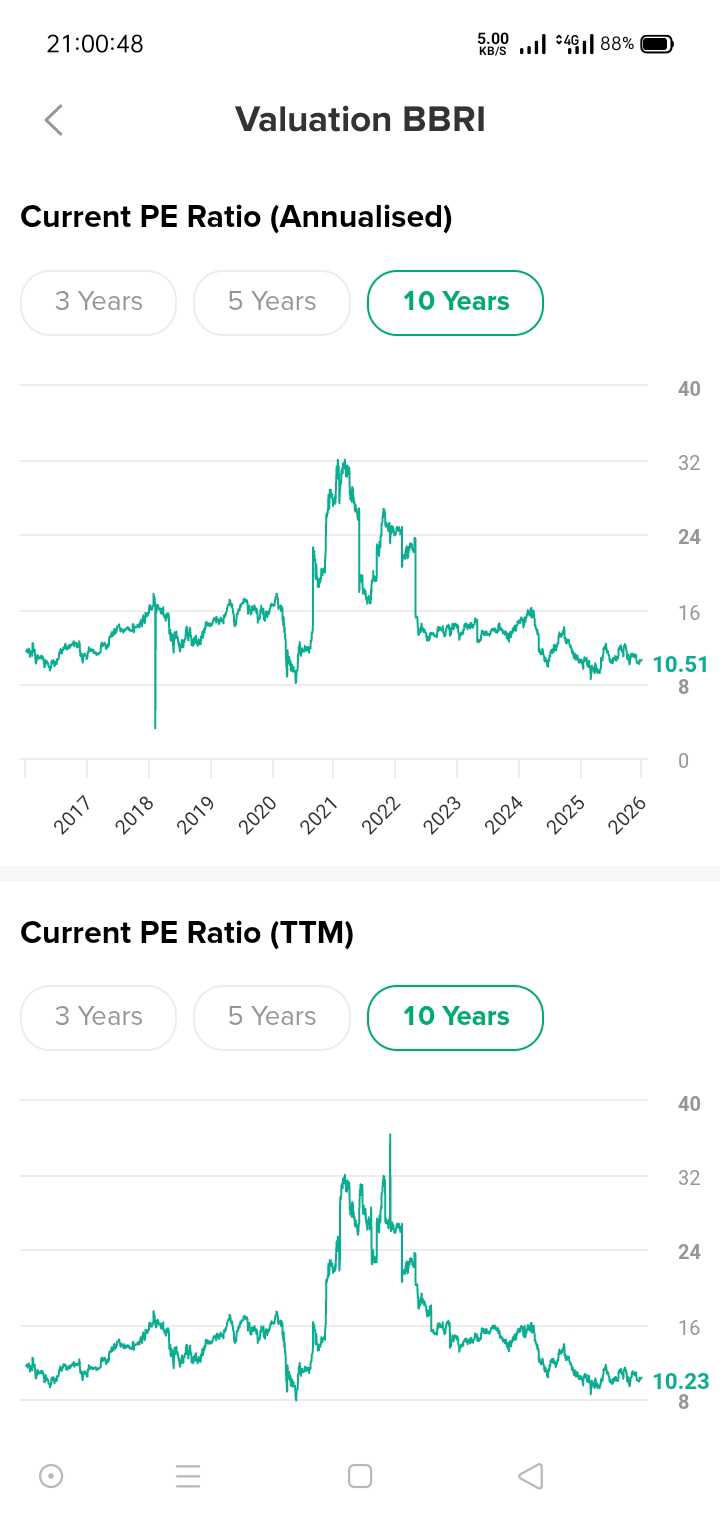Tap the 2021 peak on Annualised chart
Viewport: 720px width, 1520px height.
click(x=342, y=464)
